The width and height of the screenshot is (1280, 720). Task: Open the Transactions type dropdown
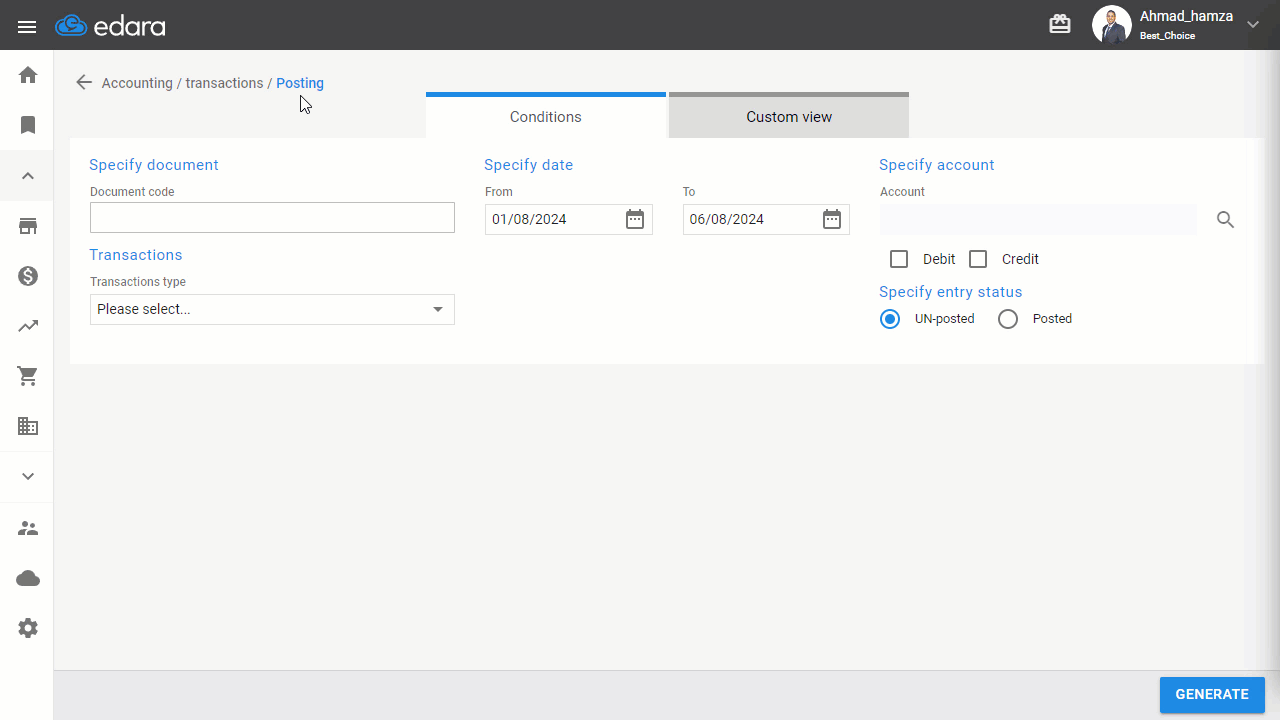click(272, 309)
